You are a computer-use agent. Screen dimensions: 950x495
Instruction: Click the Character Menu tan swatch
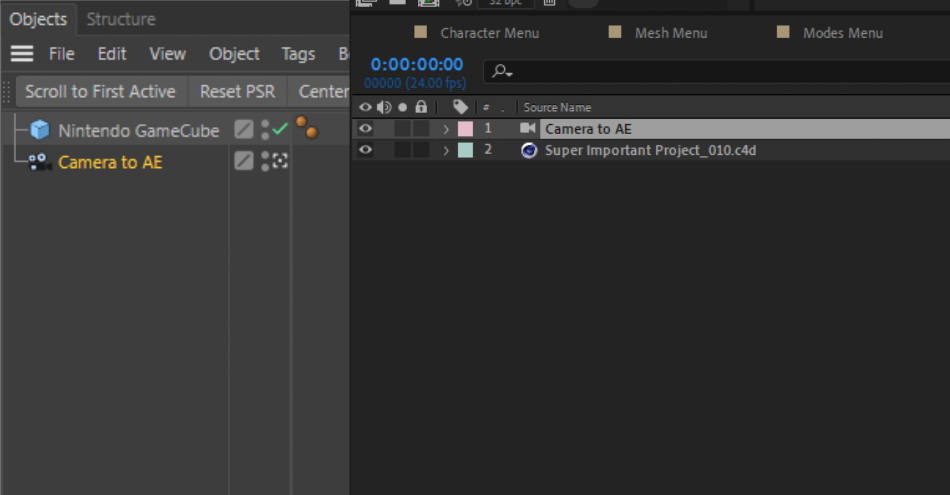coord(420,32)
